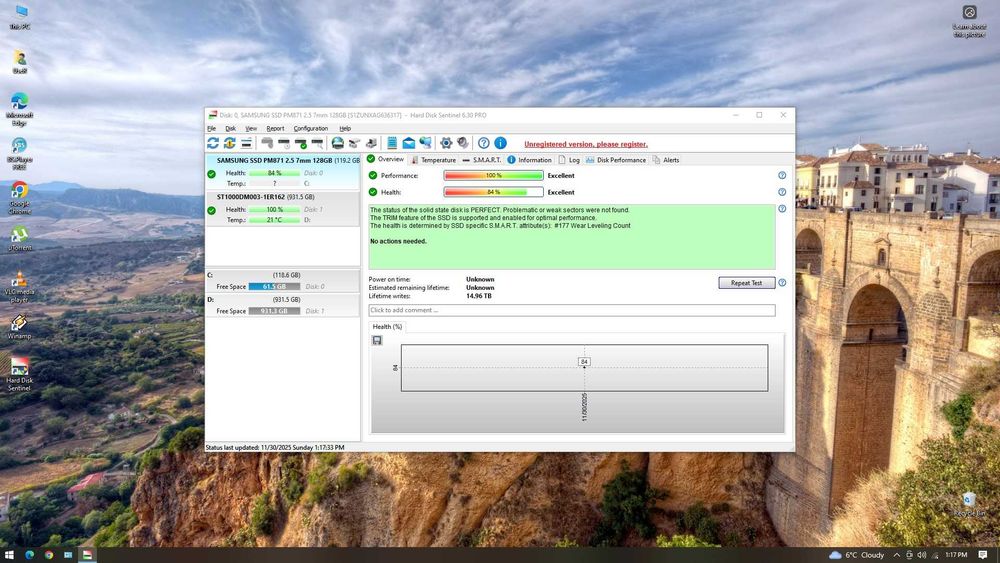The width and height of the screenshot is (1000, 563).
Task: Open uTorrent desktop shortcut
Action: (20, 238)
